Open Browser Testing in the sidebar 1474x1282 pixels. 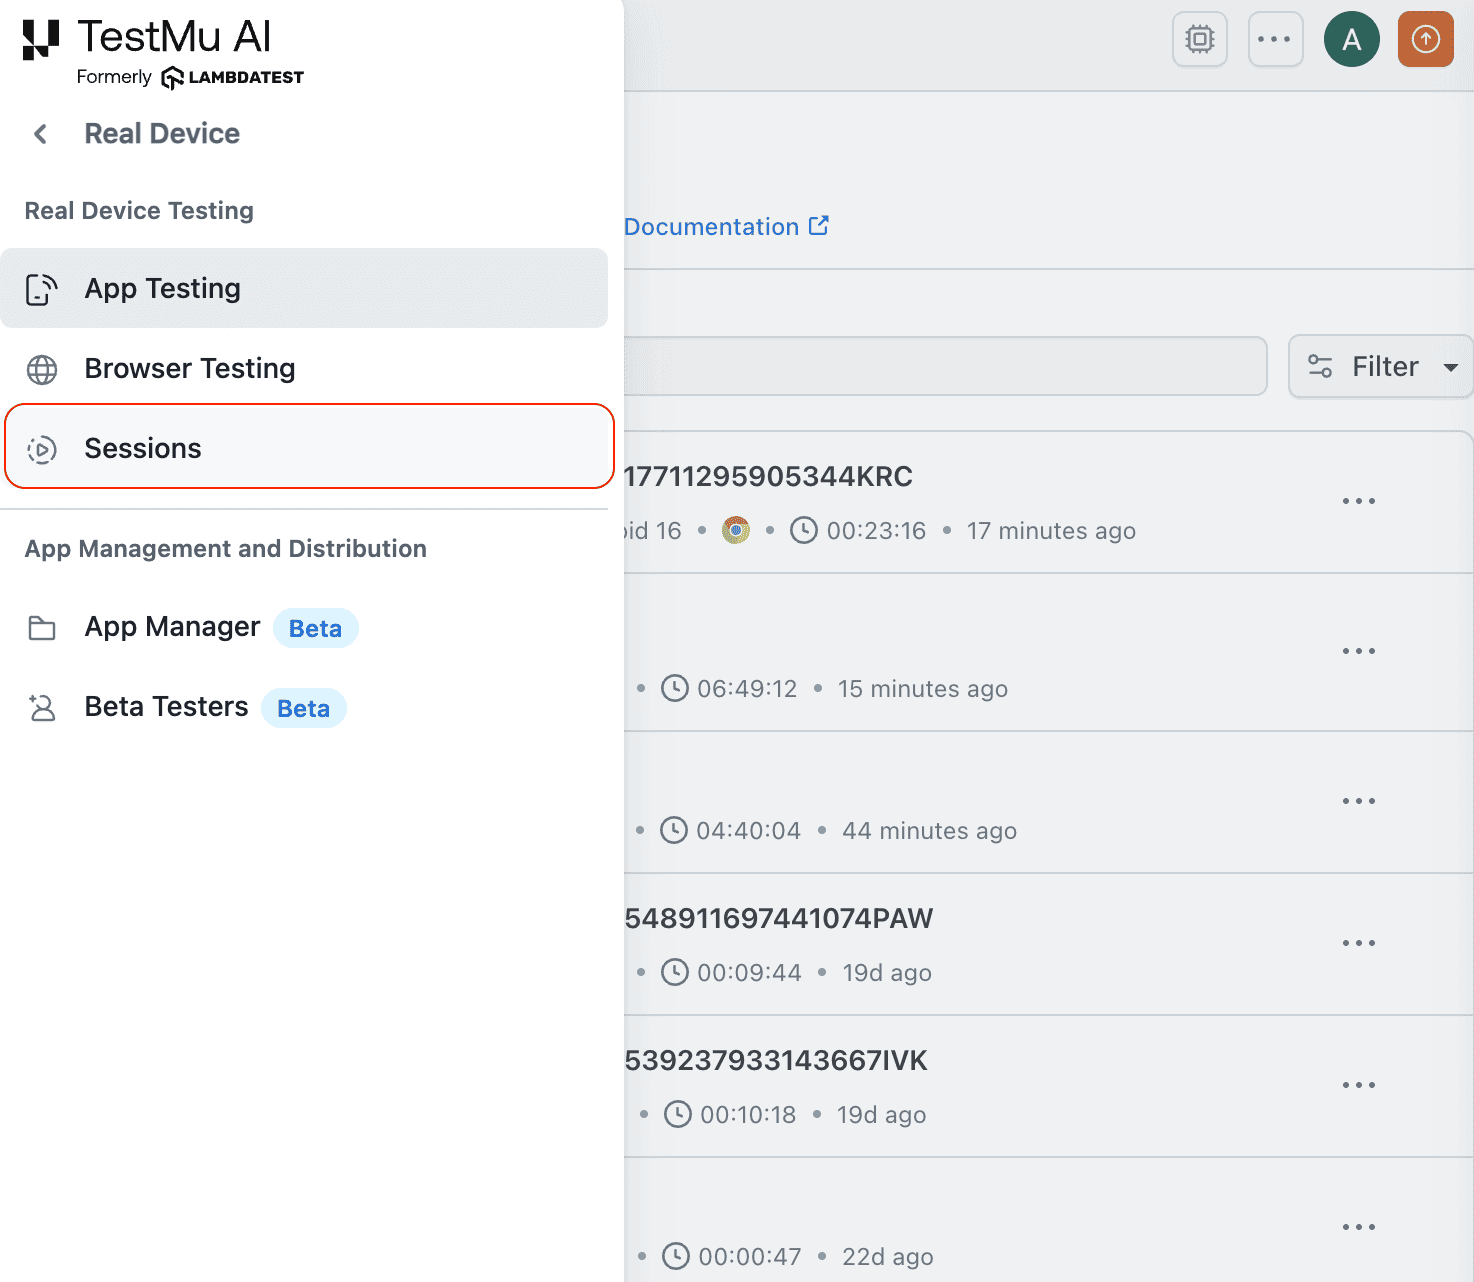(304, 368)
